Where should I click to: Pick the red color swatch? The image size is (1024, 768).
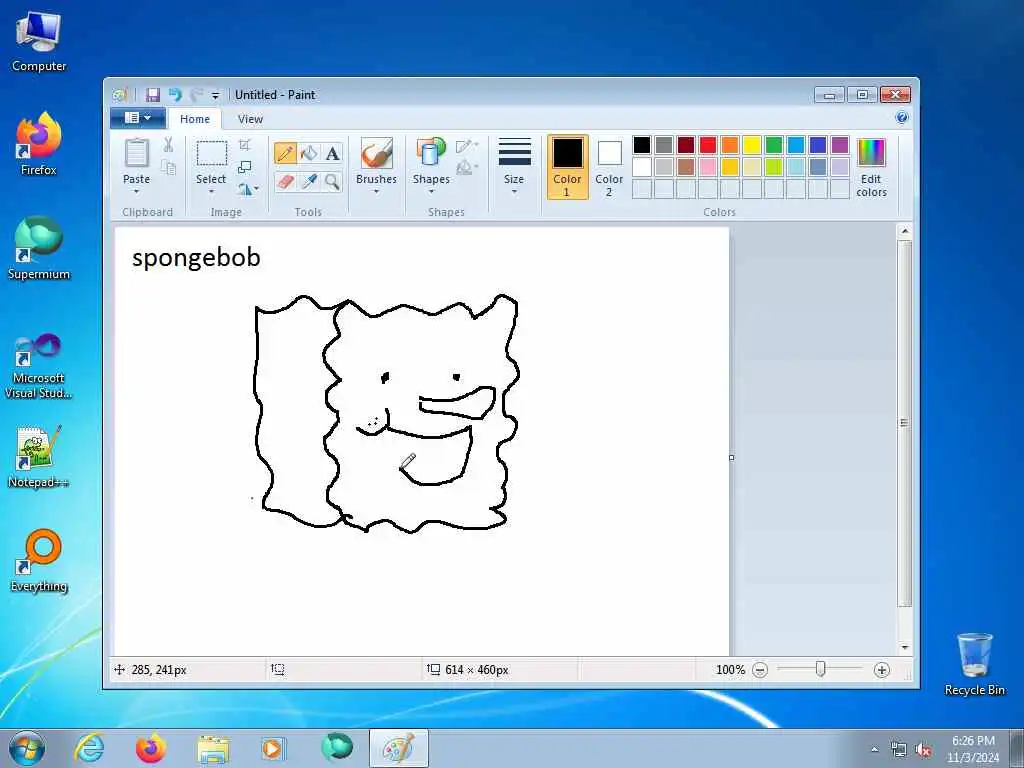[708, 145]
